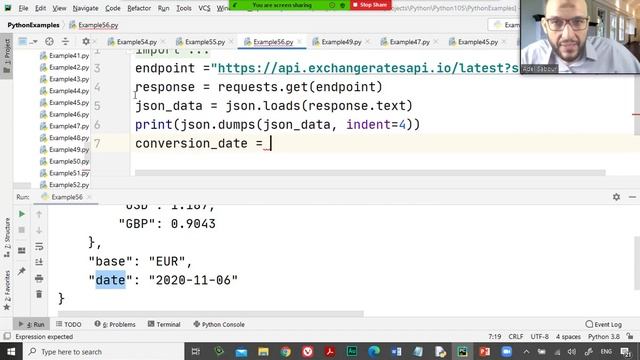Open the Terminal tool window

[164, 324]
